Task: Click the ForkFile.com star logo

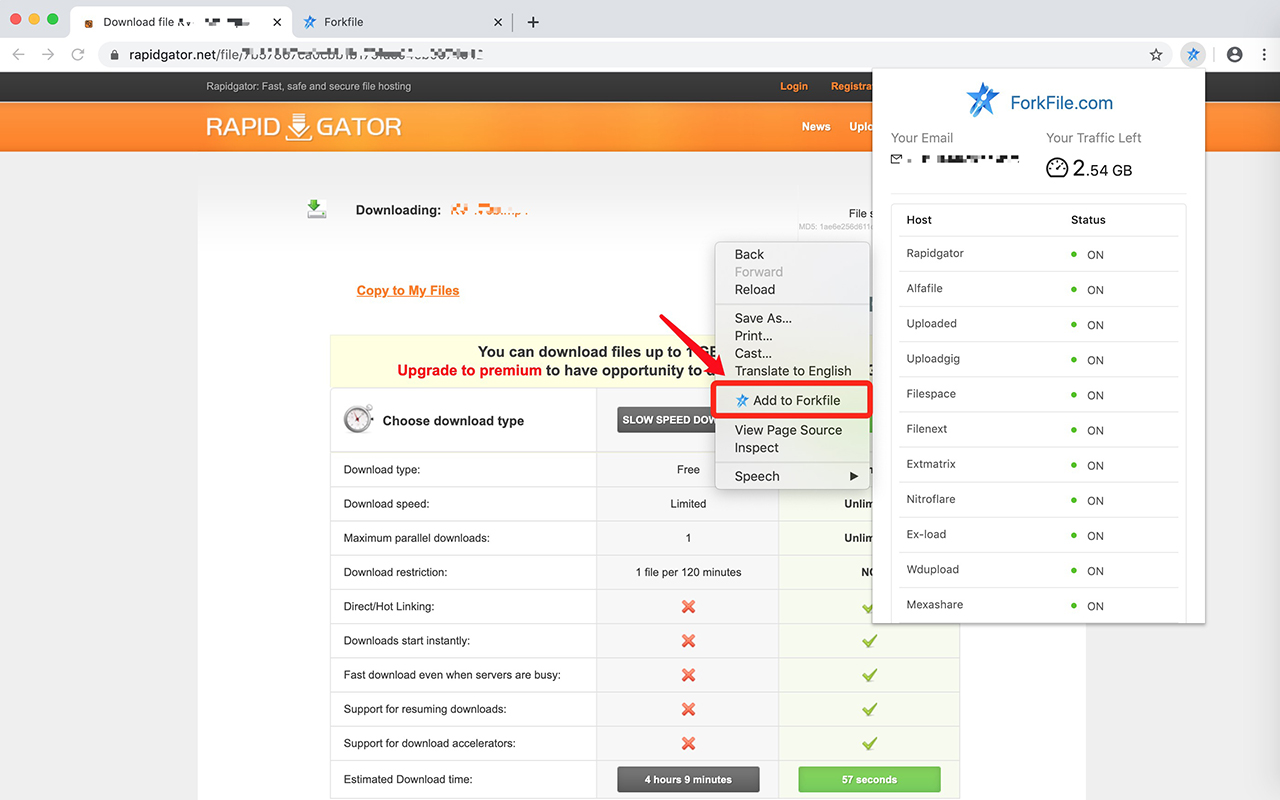Action: [x=982, y=100]
